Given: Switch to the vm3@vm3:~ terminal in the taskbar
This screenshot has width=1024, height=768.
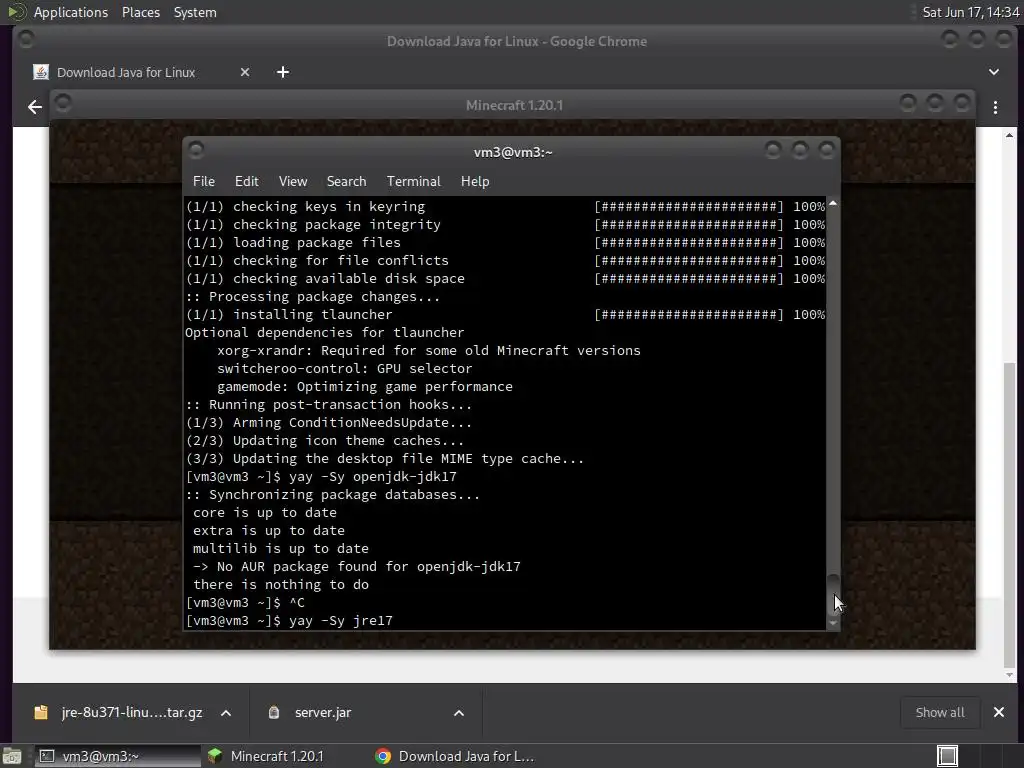Looking at the screenshot, I should click(118, 756).
